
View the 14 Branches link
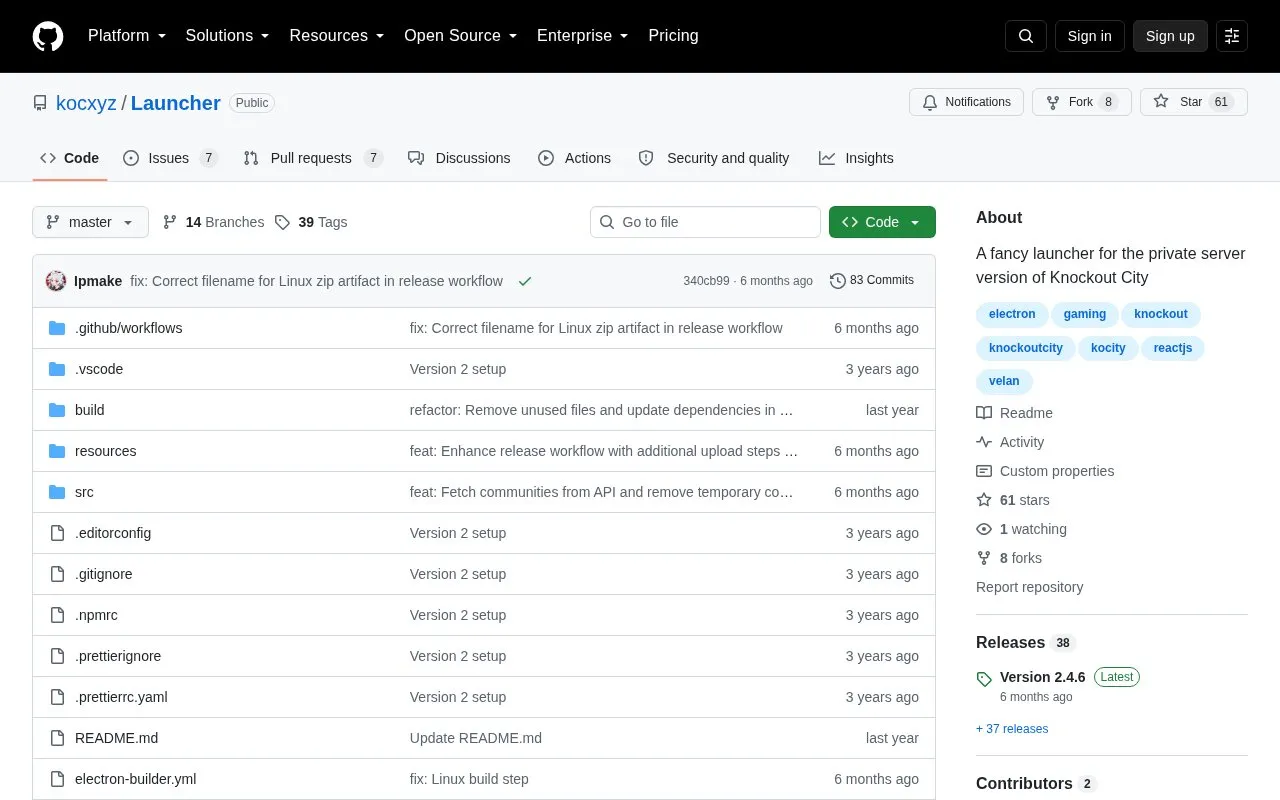(x=213, y=222)
